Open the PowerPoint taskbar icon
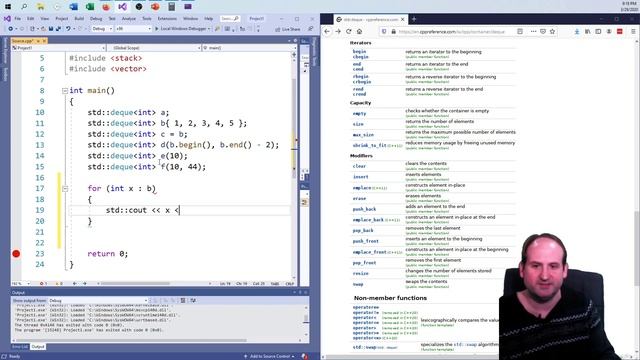Viewport: 640px width, 360px height. [155, 7]
